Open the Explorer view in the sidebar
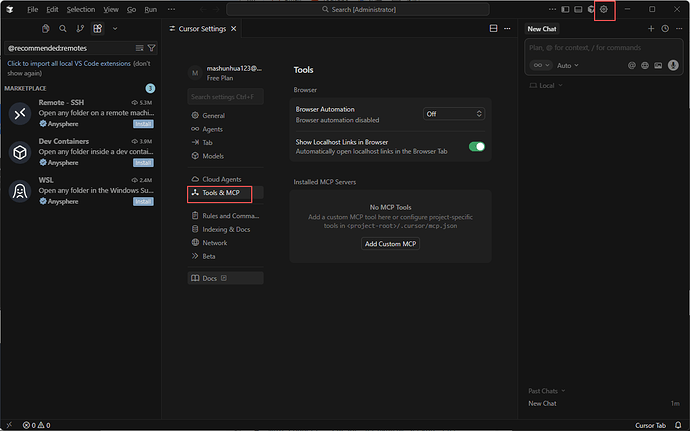Viewport: 690px width, 431px height. [45, 29]
